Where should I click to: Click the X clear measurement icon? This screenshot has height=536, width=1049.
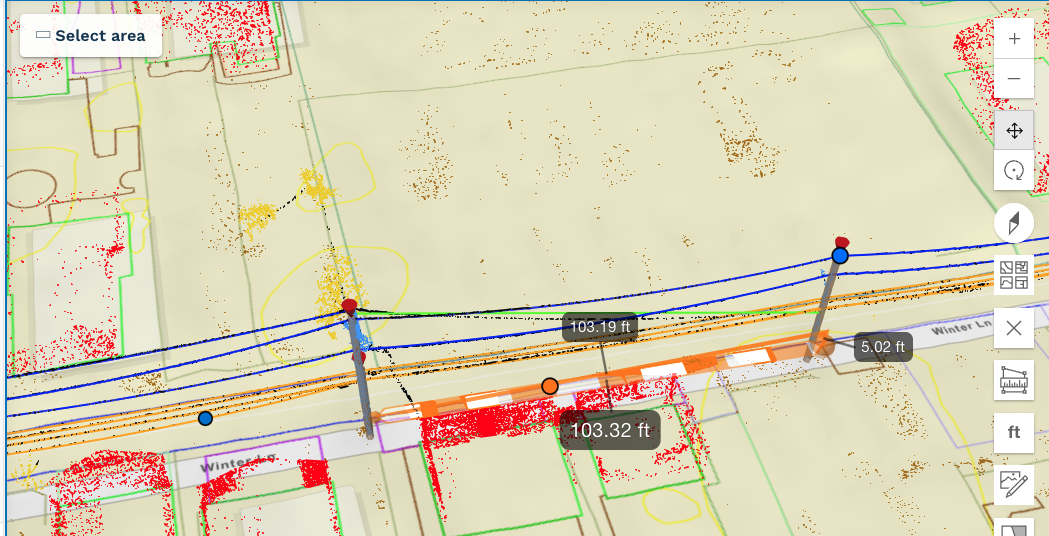(x=1014, y=328)
